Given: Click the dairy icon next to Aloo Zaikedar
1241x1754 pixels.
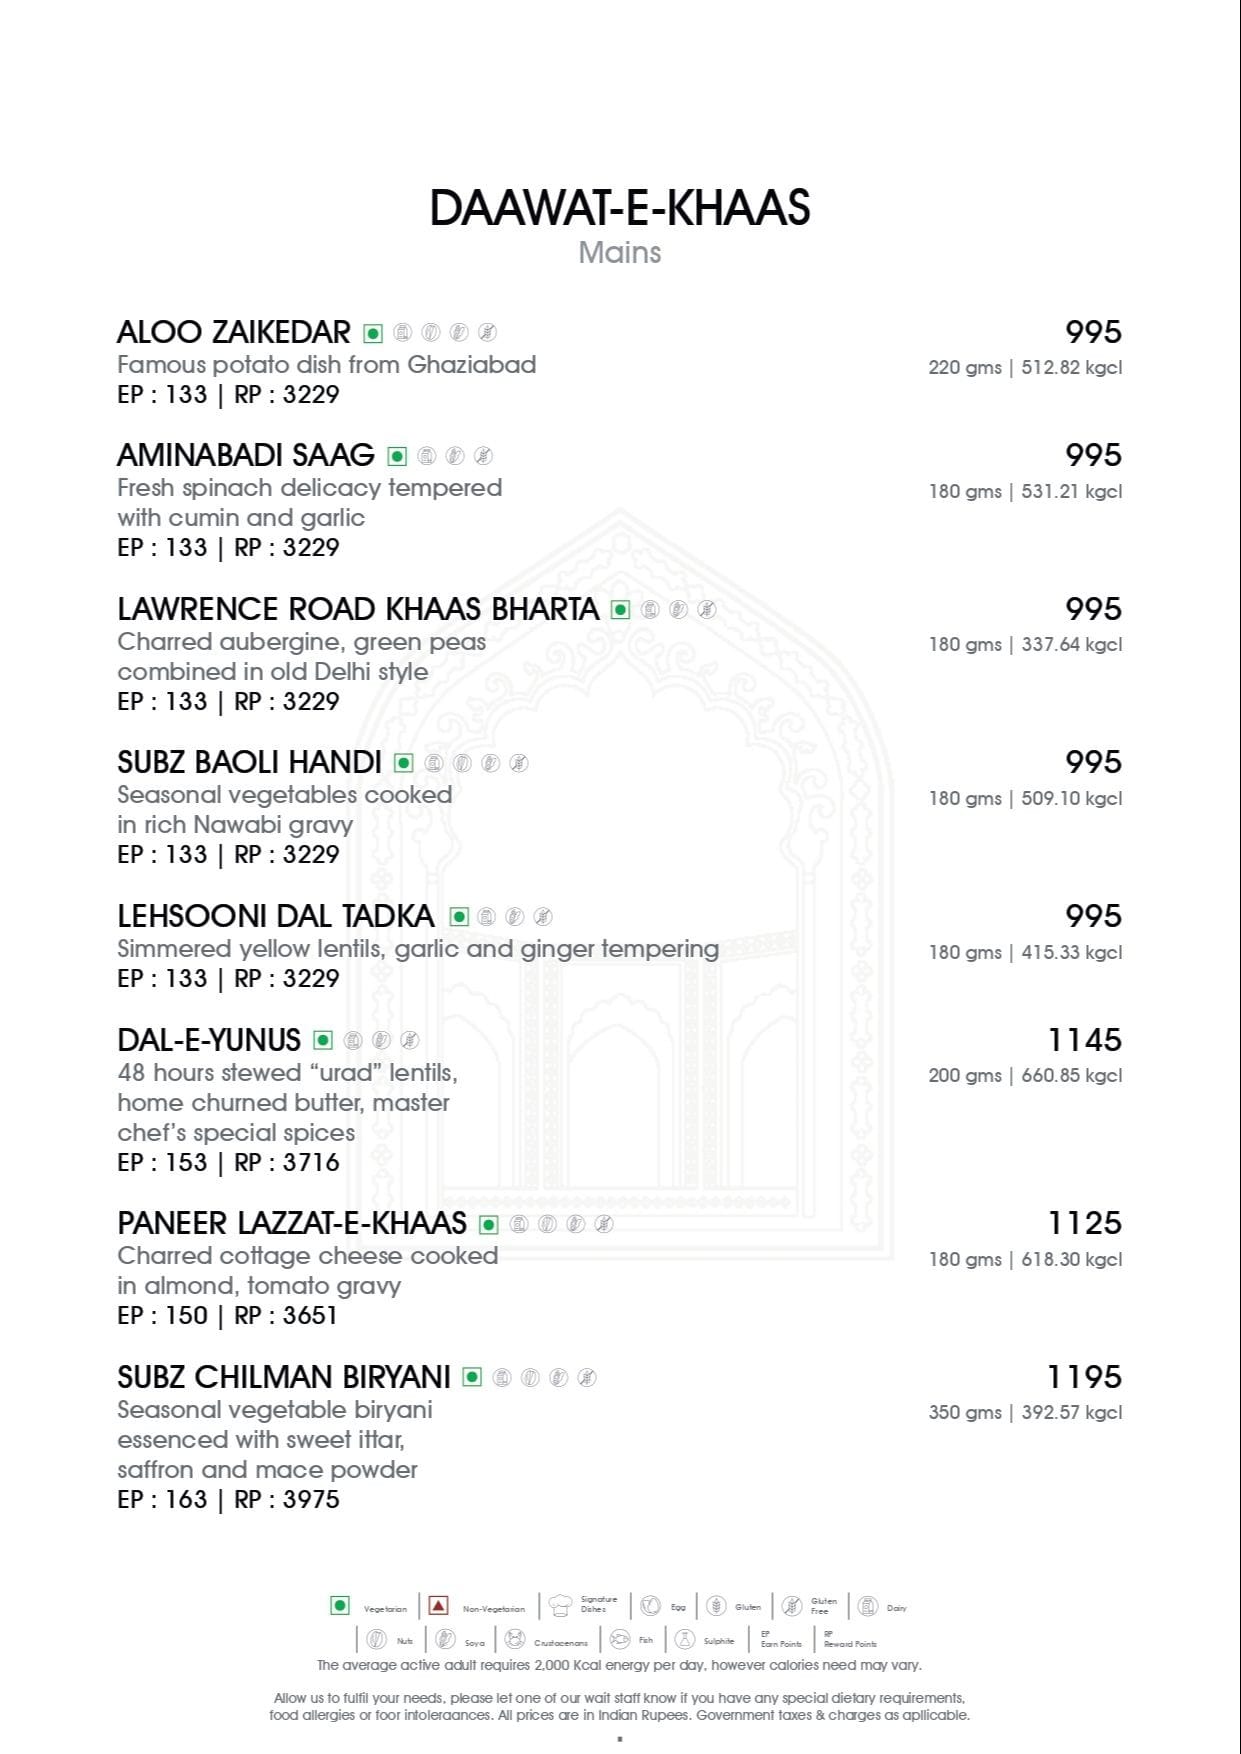Looking at the screenshot, I should [x=402, y=333].
